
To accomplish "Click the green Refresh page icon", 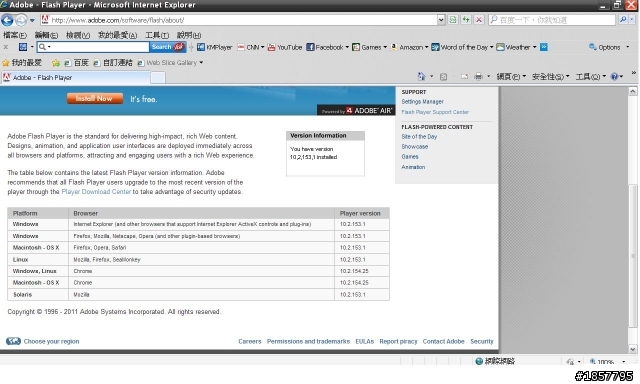I will coord(466,20).
